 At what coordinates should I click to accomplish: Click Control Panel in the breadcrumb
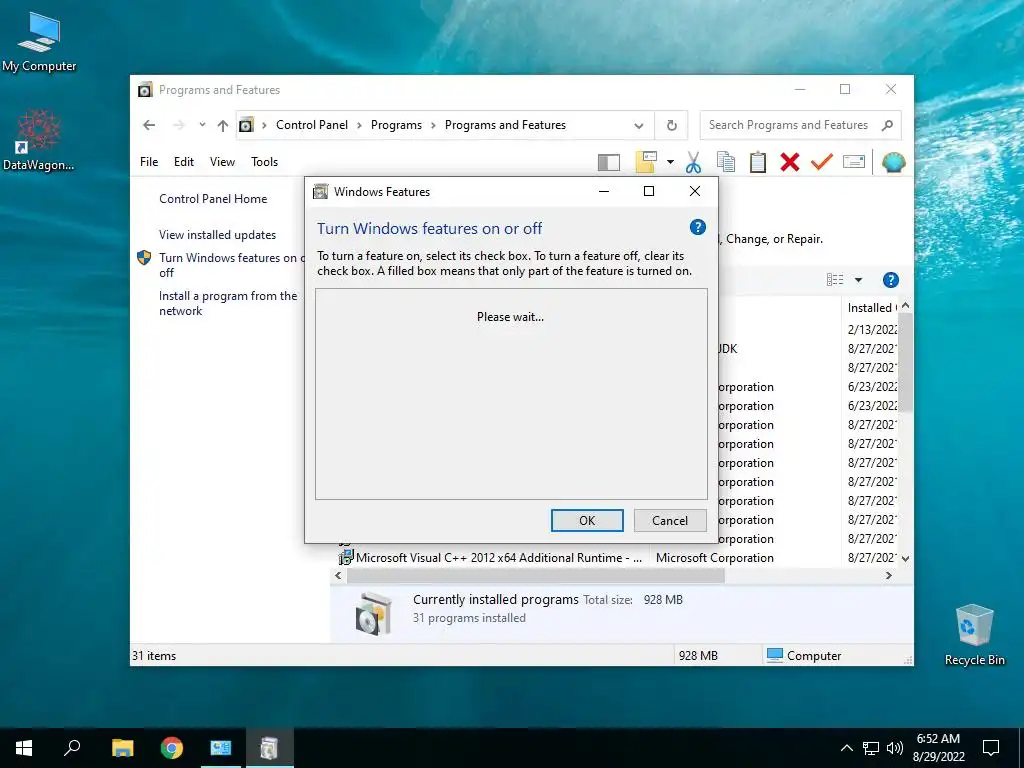click(x=312, y=125)
